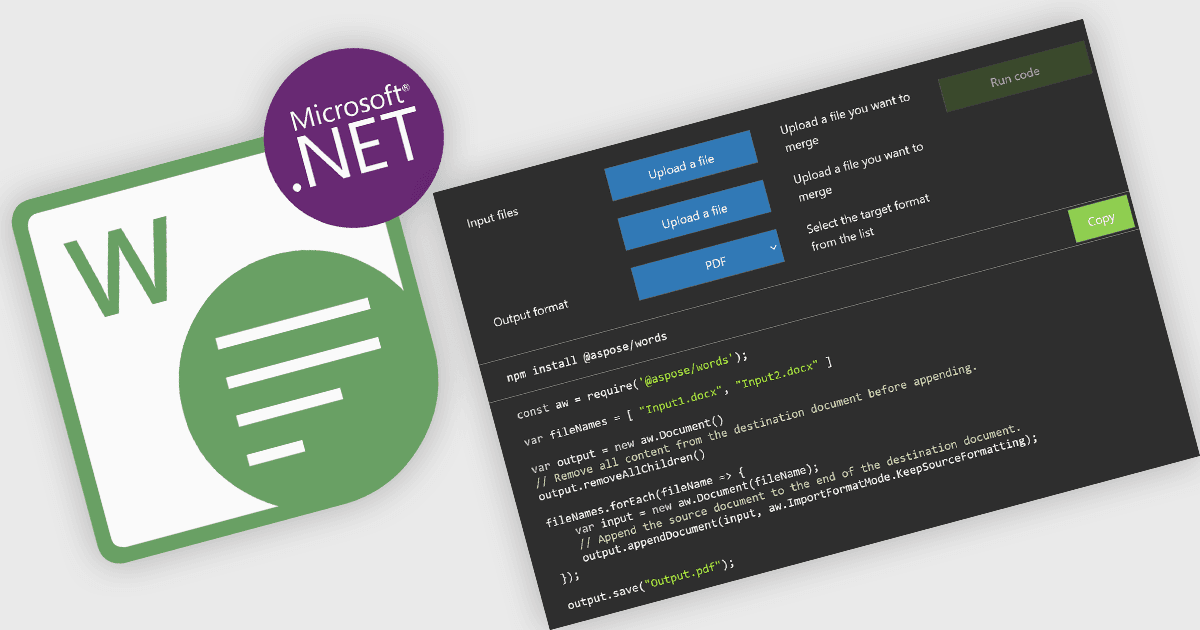Click the 'output.save("Output.pdf")' code line
1200x630 pixels.
(x=651, y=584)
